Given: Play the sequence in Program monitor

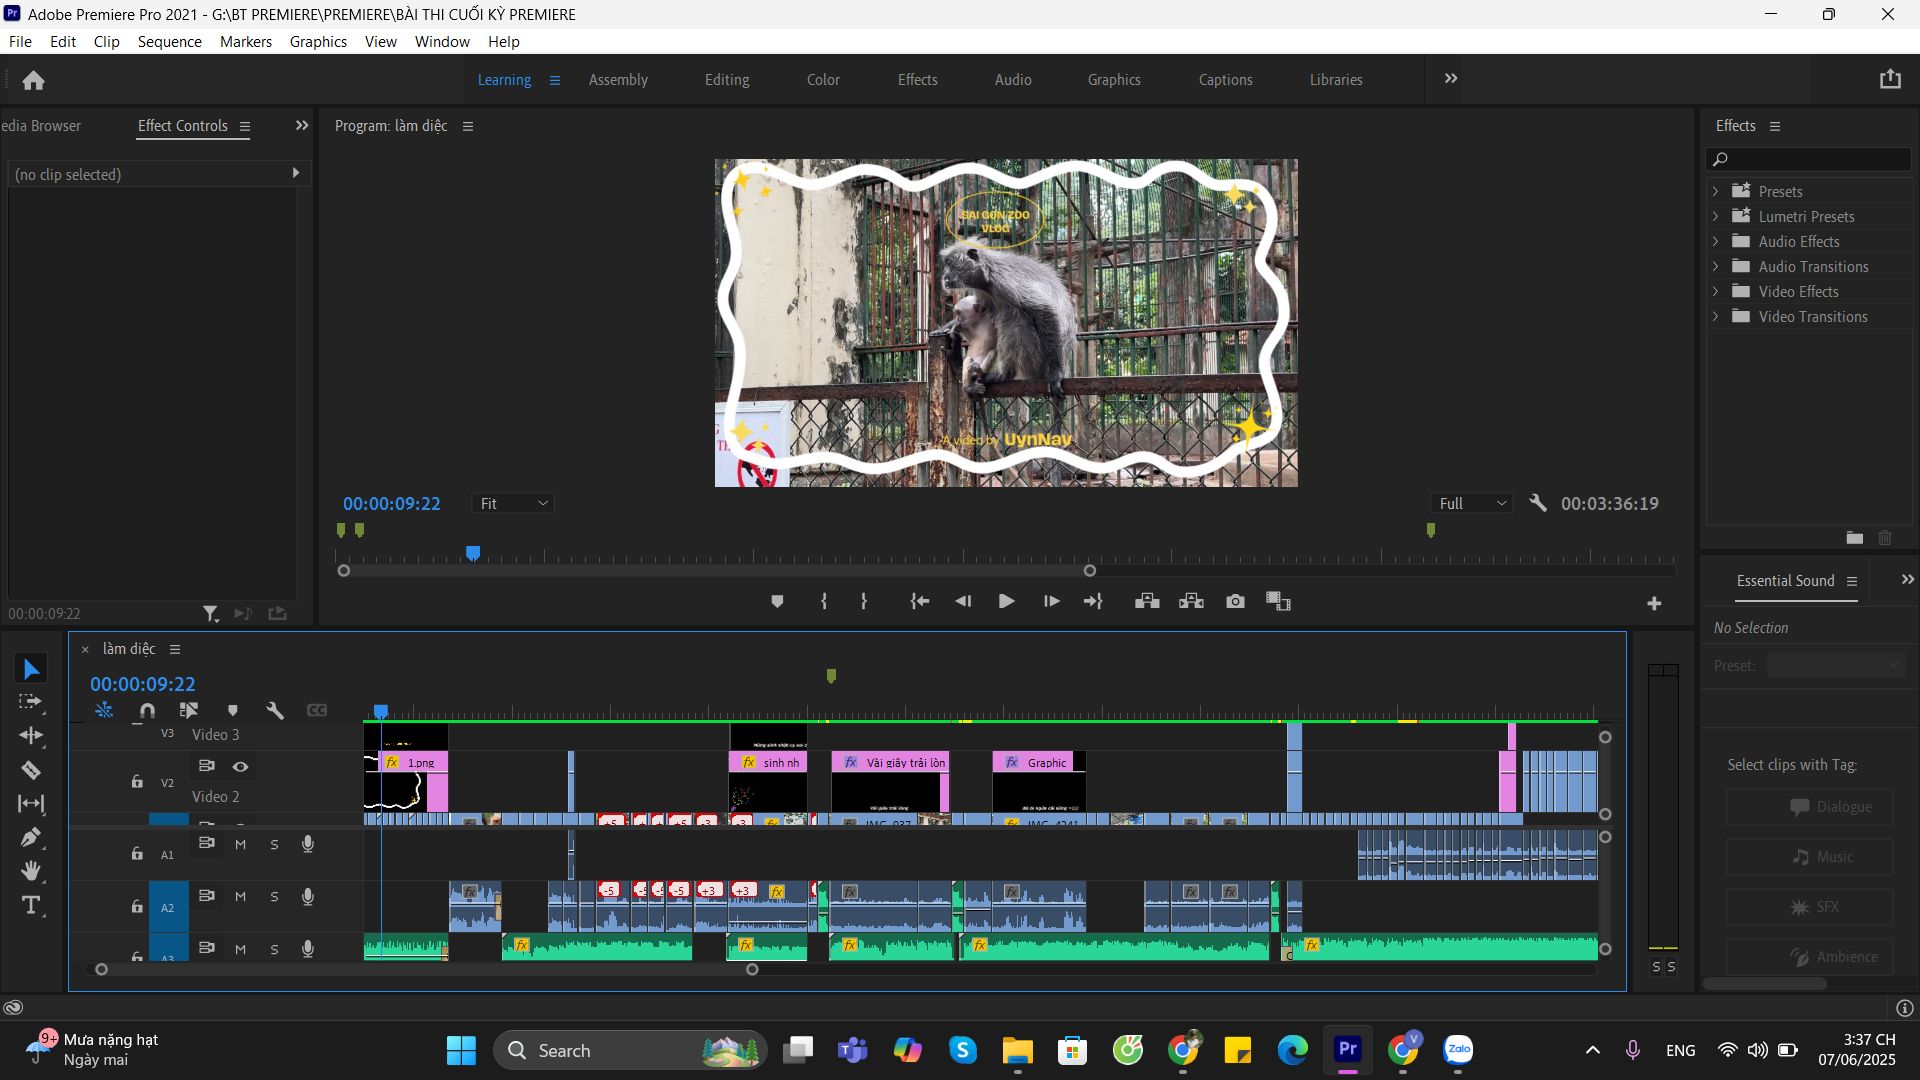Looking at the screenshot, I should click(1006, 601).
